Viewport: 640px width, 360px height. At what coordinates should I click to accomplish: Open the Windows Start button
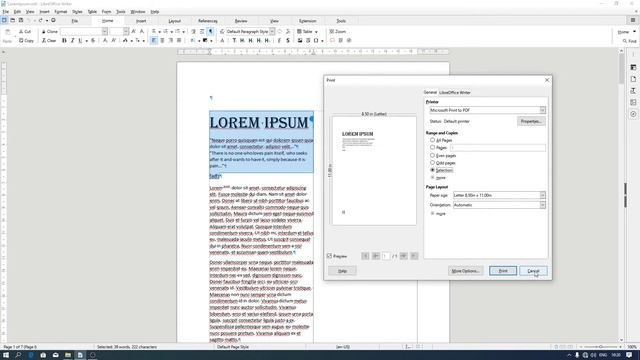tap(6, 355)
